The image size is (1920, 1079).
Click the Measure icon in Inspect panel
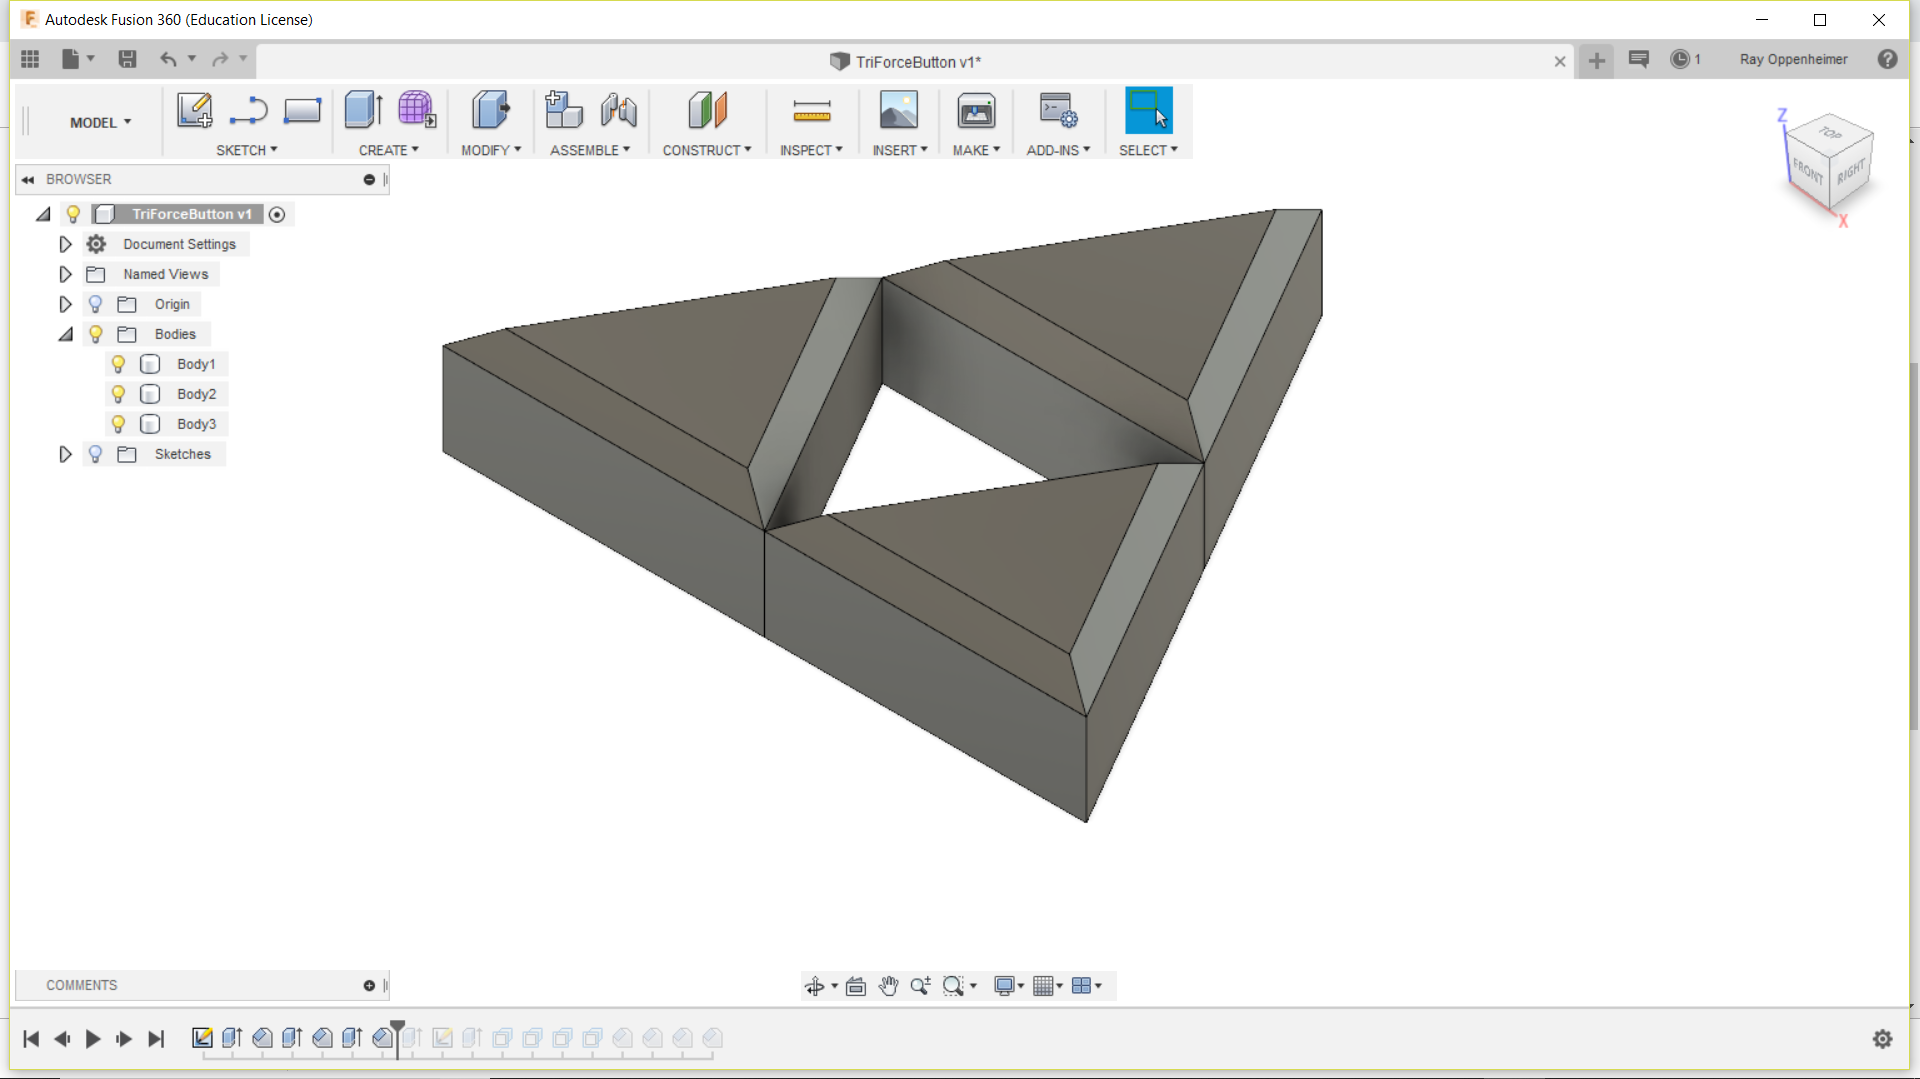tap(811, 110)
